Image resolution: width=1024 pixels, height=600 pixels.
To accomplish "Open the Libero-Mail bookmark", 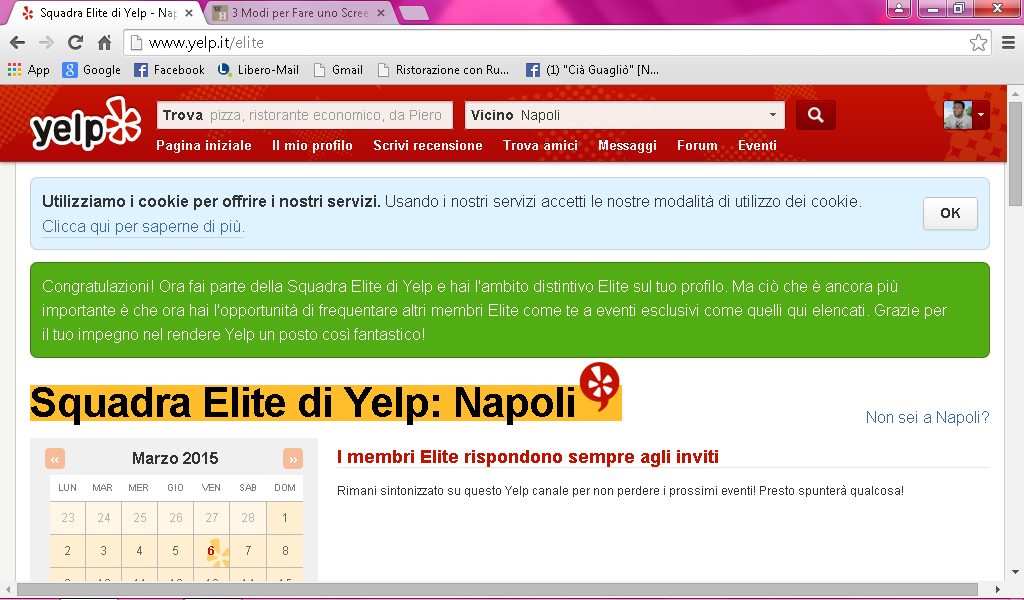I will point(258,70).
